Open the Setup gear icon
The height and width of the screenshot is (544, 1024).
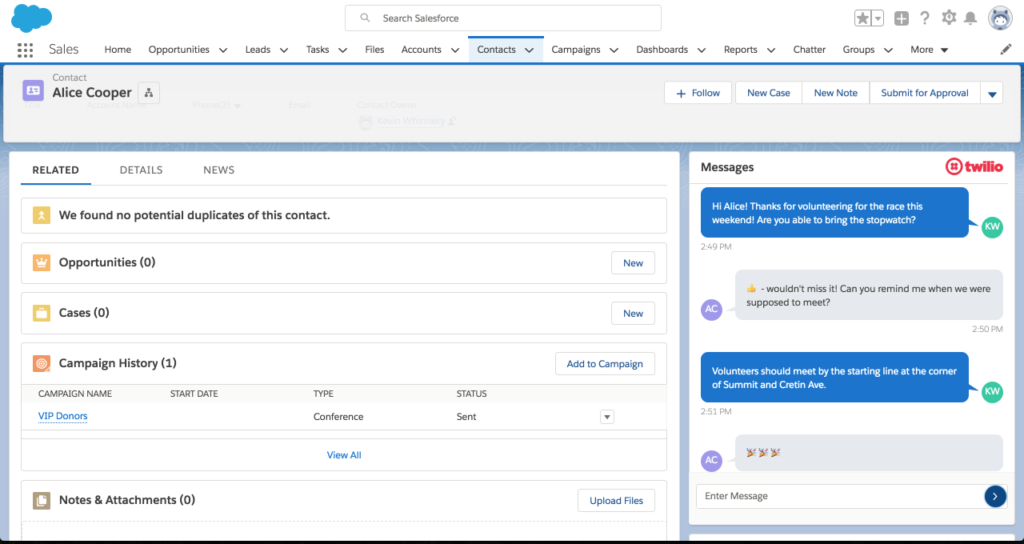click(949, 18)
